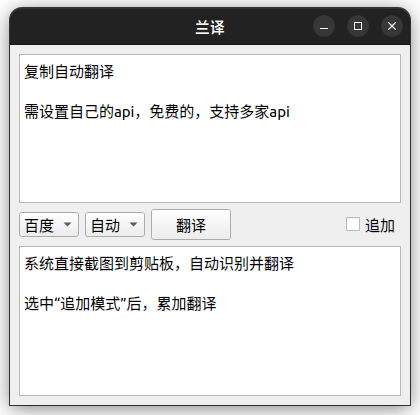Enable the 追加 checkbox
420x415 pixels.
pos(353,224)
